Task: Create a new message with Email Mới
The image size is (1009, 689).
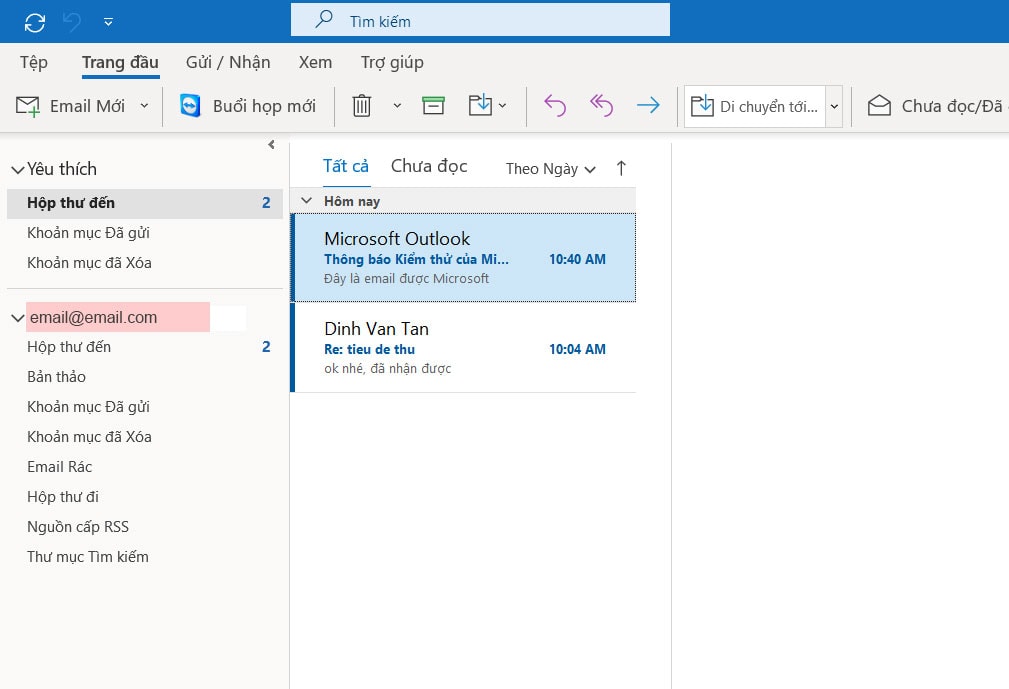Action: (71, 106)
